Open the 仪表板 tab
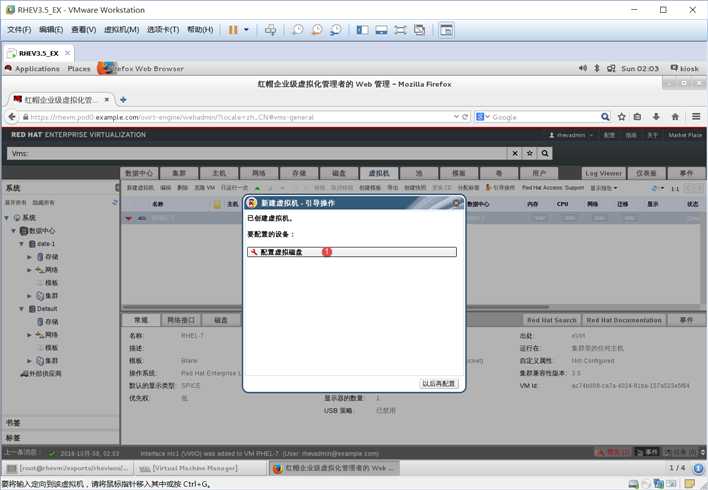Viewport: 708px width, 490px height. click(x=646, y=173)
